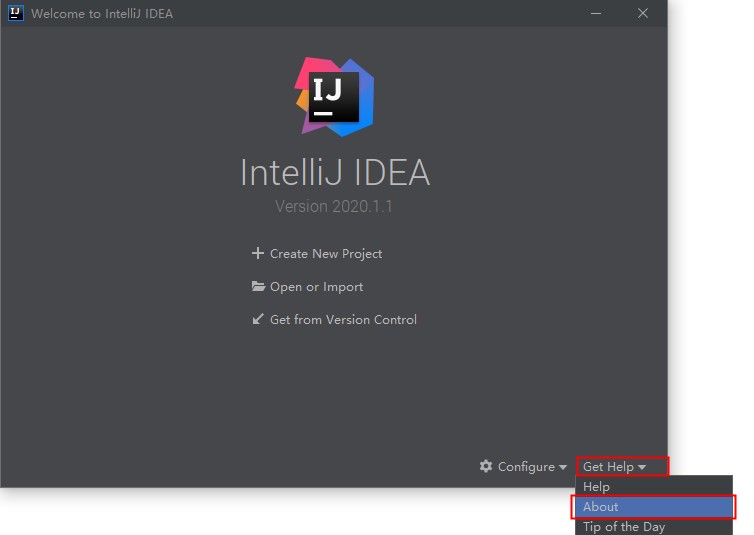This screenshot has height=535, width=754.
Task: Click the IntelliJ IDEA heading text
Action: [334, 173]
